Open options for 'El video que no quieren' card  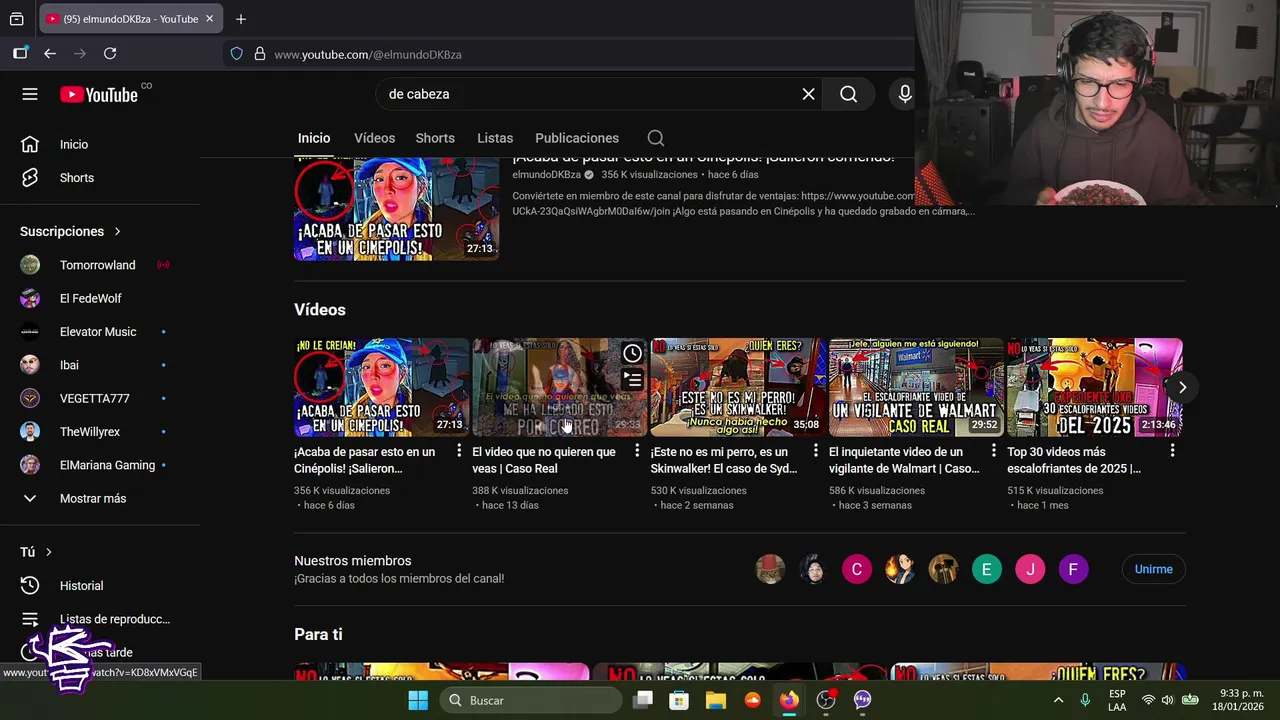pos(637,452)
